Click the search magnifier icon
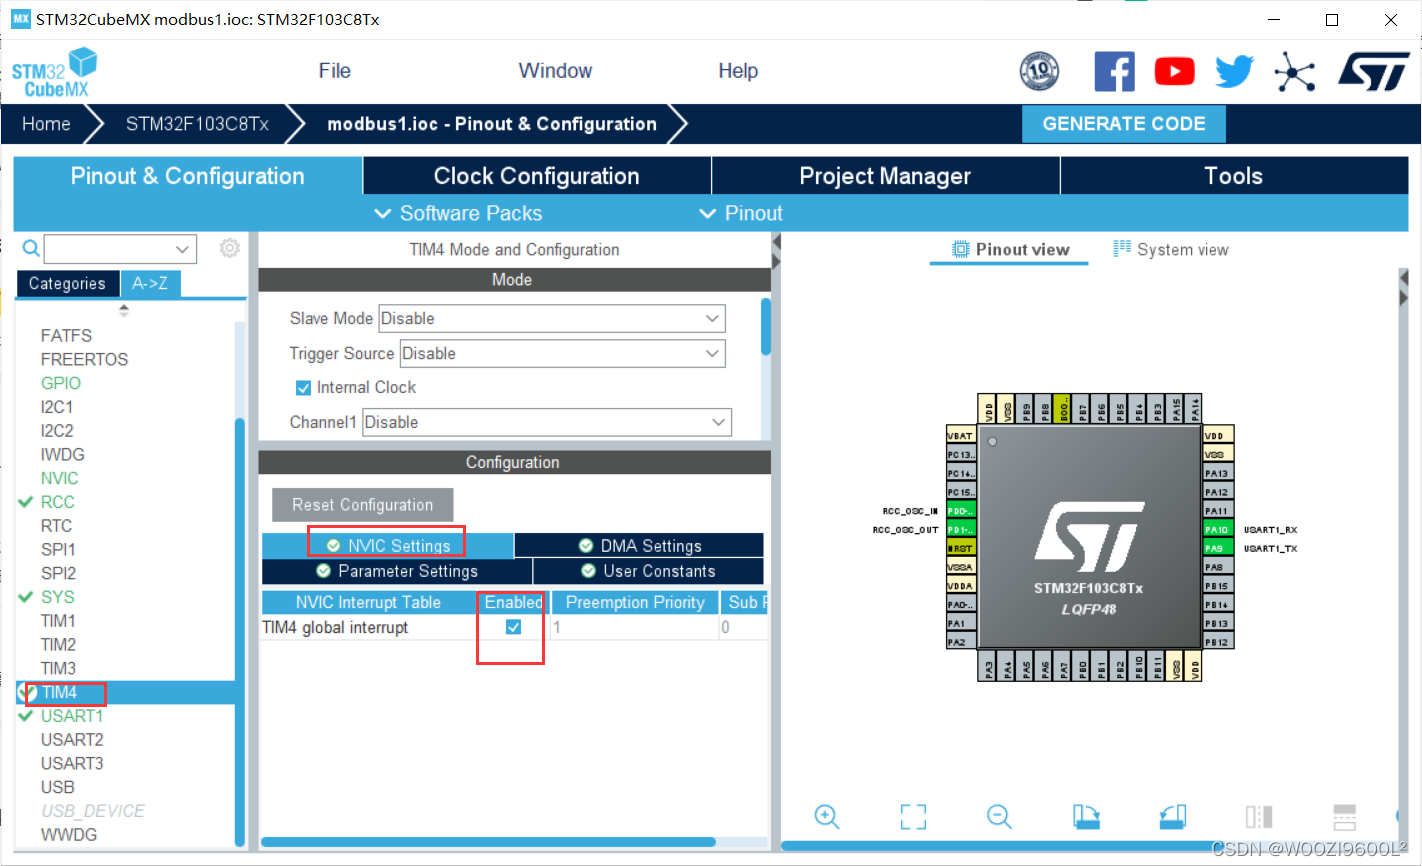 point(31,248)
